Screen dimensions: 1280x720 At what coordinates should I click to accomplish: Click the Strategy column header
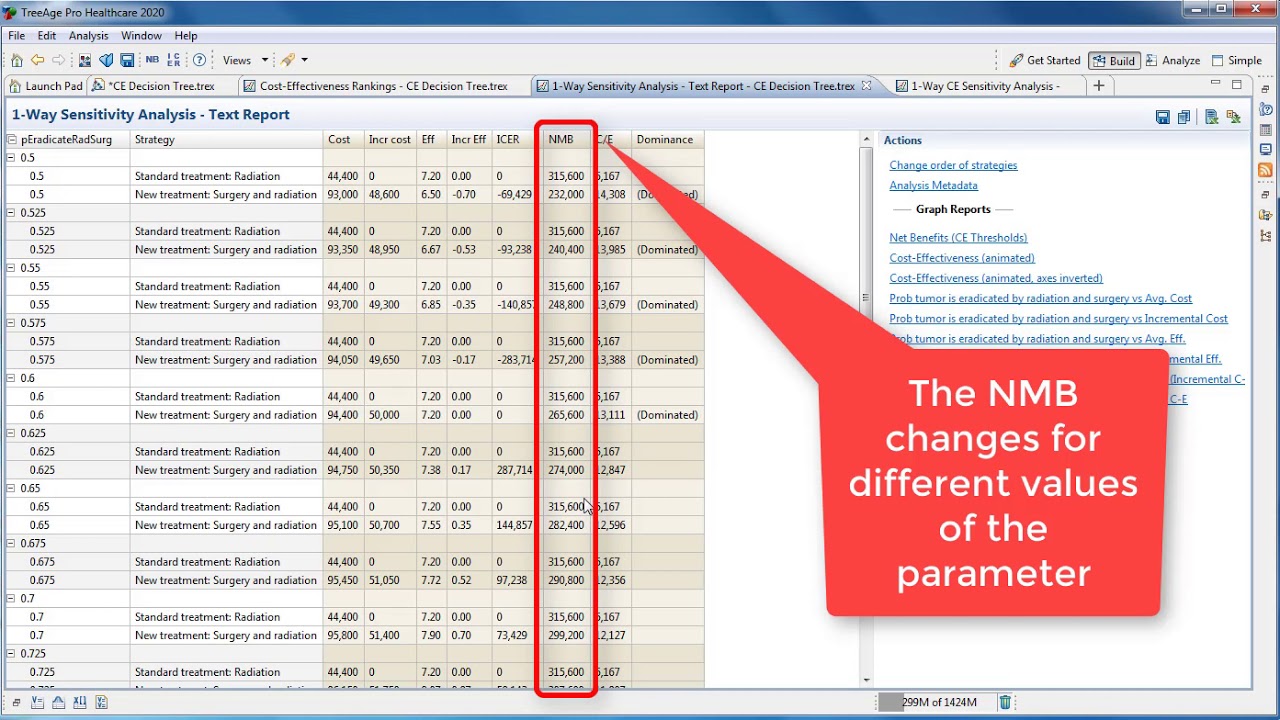point(226,140)
